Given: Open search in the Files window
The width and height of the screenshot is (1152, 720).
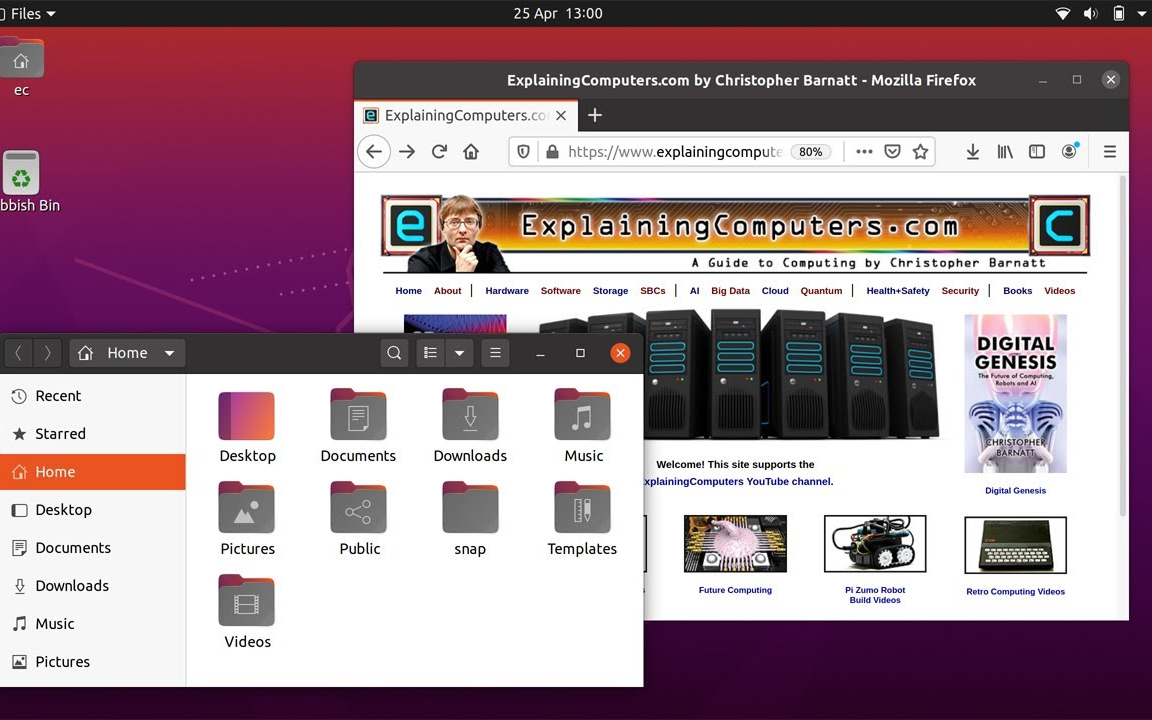Looking at the screenshot, I should (394, 352).
